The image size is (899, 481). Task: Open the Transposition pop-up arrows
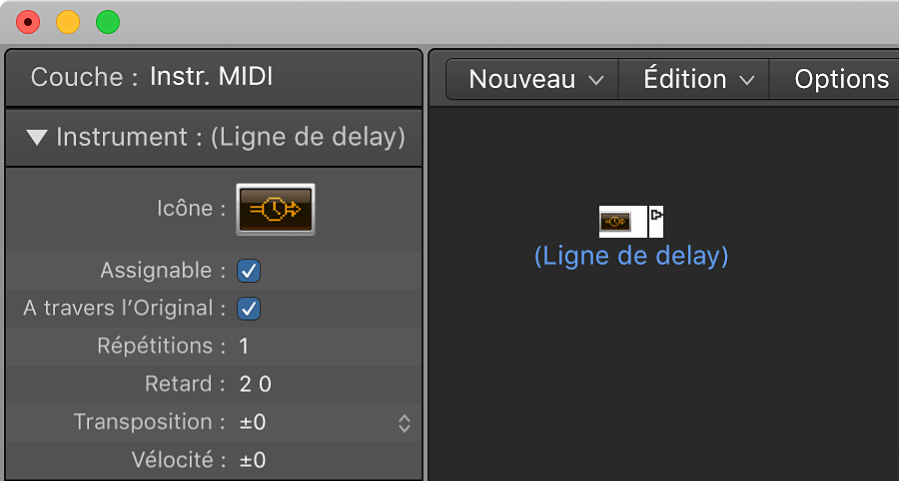click(x=404, y=423)
